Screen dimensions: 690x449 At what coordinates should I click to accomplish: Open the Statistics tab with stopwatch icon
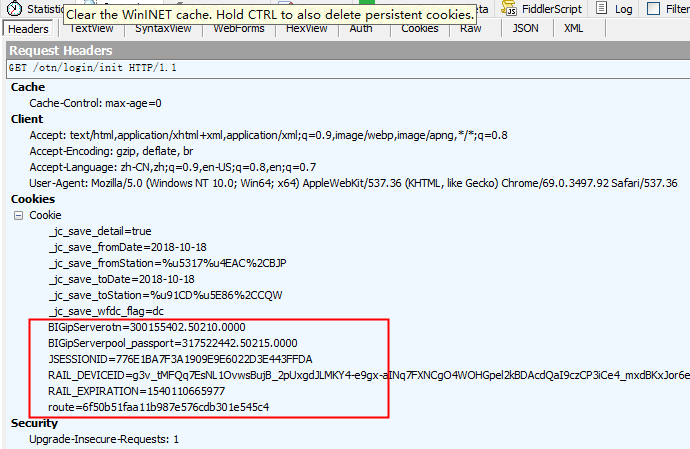tap(35, 9)
